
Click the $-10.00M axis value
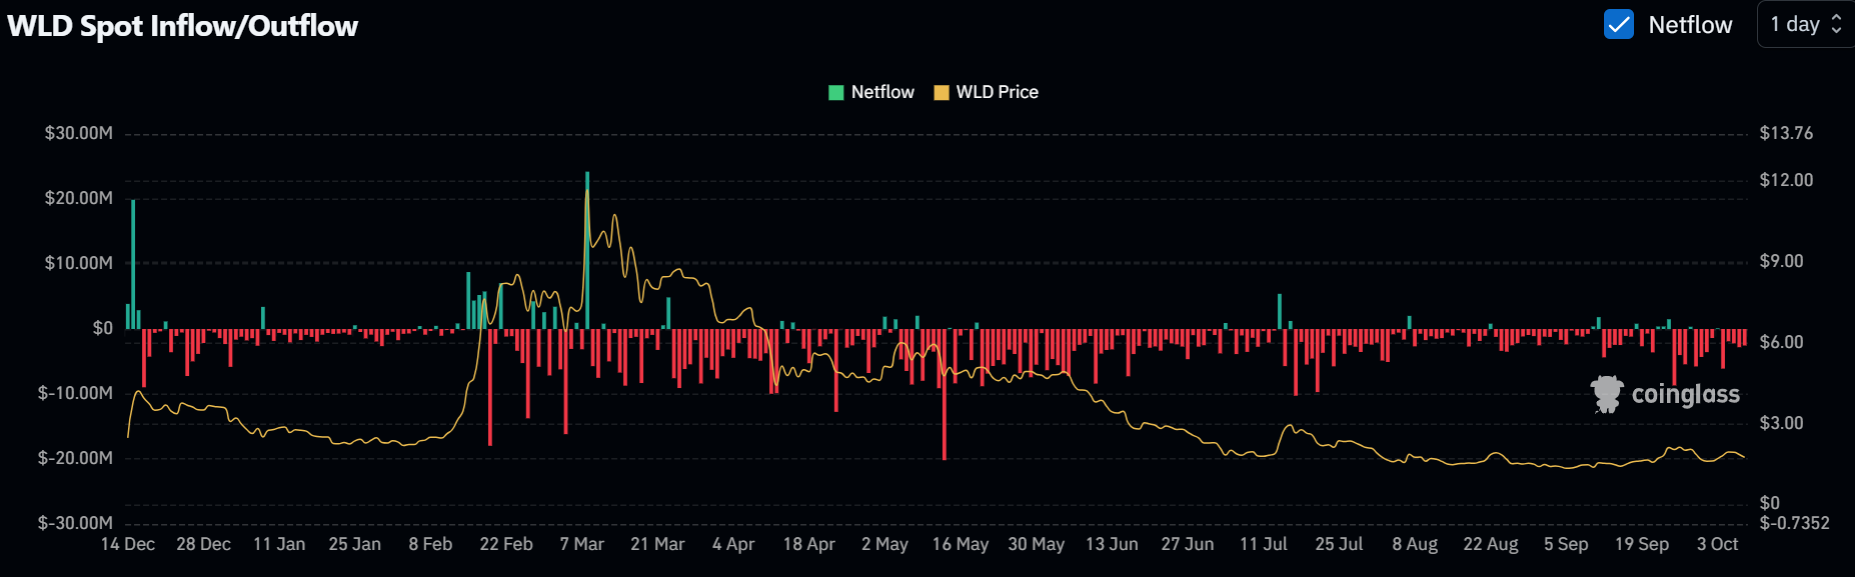75,393
